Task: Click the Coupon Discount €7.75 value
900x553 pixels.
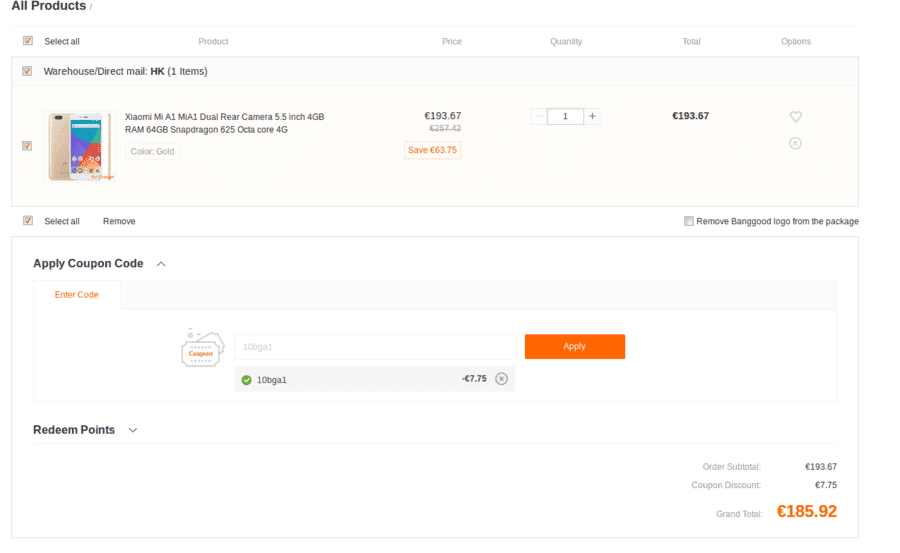Action: tap(825, 485)
